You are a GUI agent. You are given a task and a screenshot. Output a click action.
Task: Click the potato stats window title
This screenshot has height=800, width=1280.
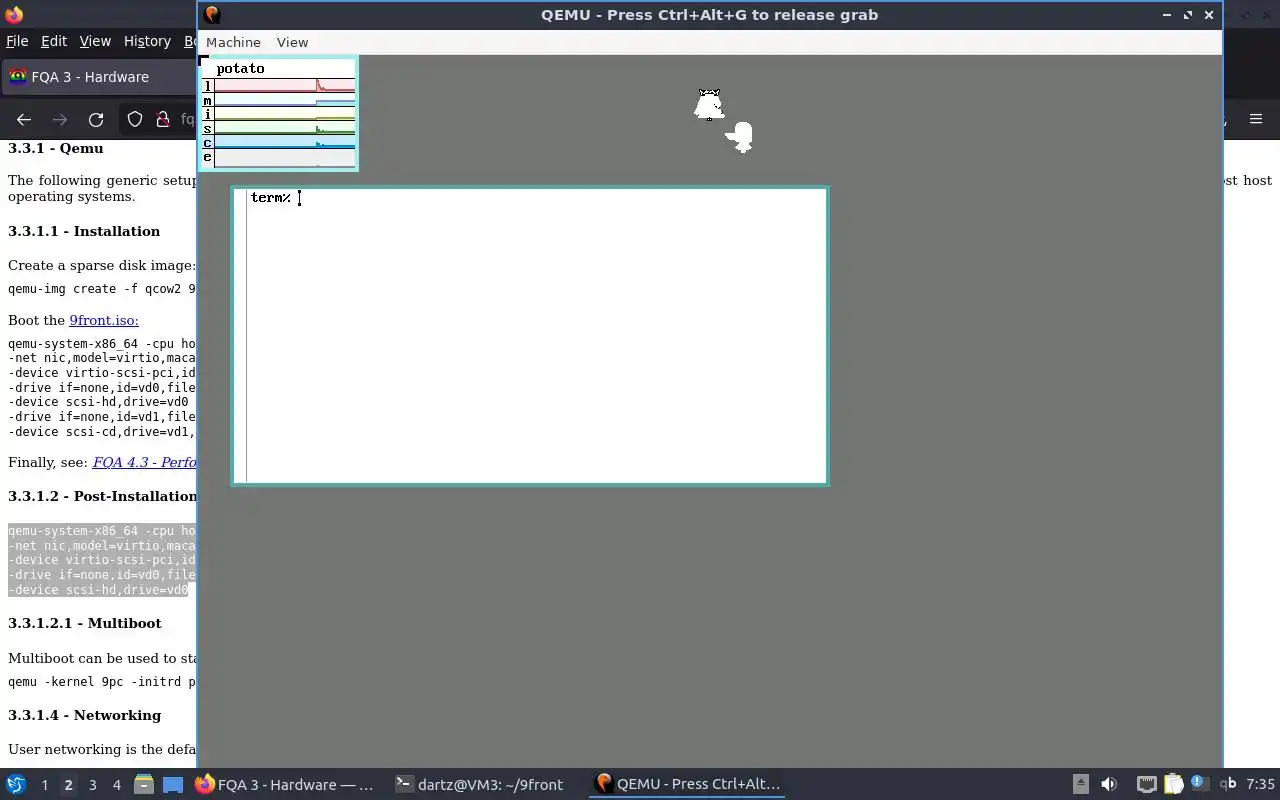[241, 68]
